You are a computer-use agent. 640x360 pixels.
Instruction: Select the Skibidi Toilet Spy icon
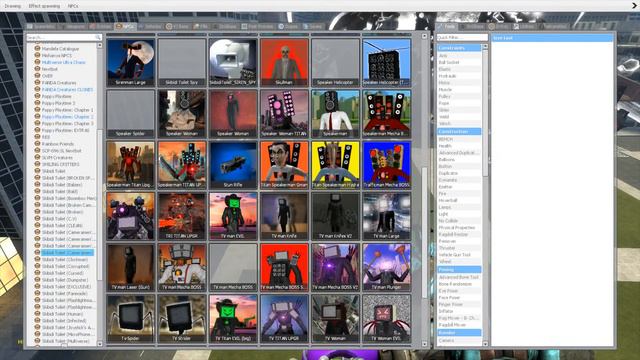(x=182, y=62)
